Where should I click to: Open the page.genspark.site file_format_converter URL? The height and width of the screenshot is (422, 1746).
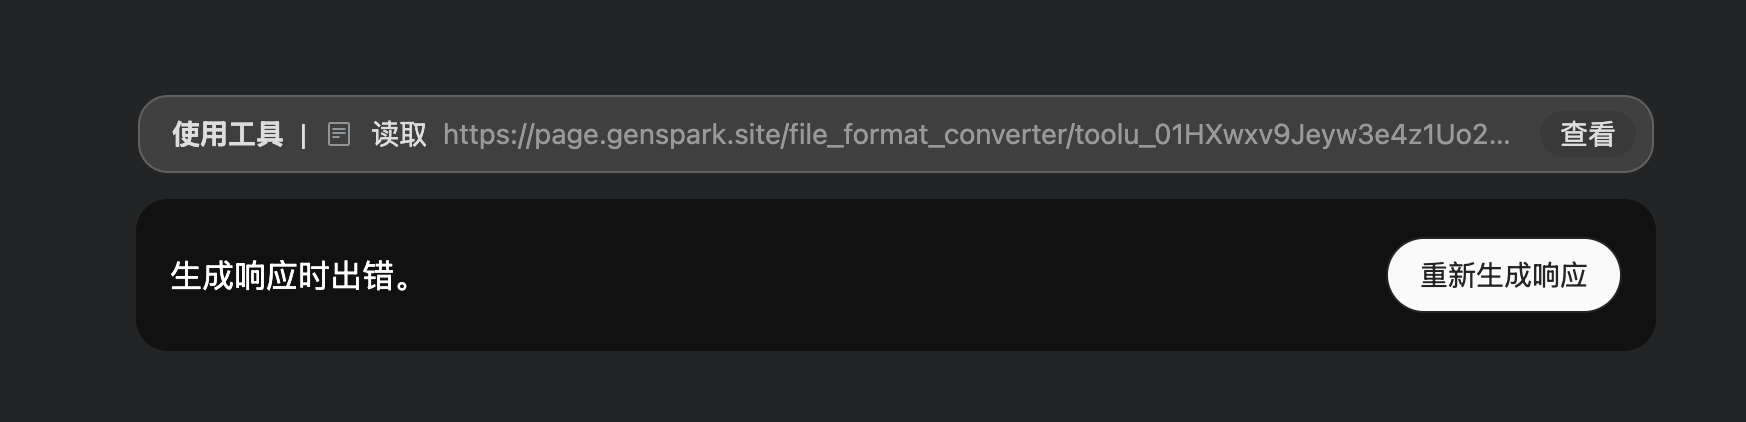click(x=975, y=134)
